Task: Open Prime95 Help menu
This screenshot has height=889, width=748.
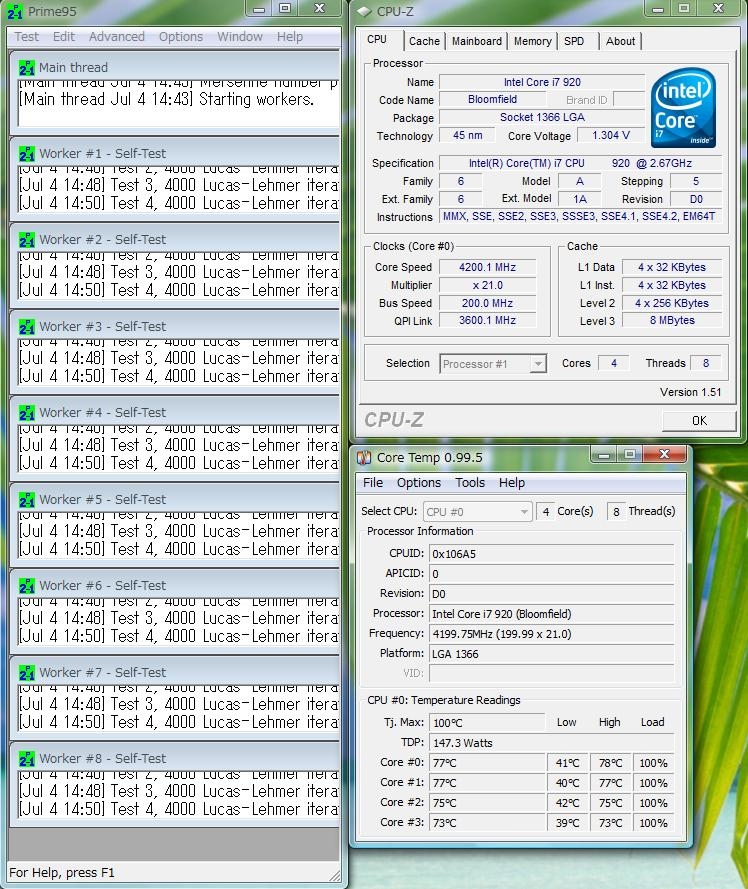Action: 290,37
